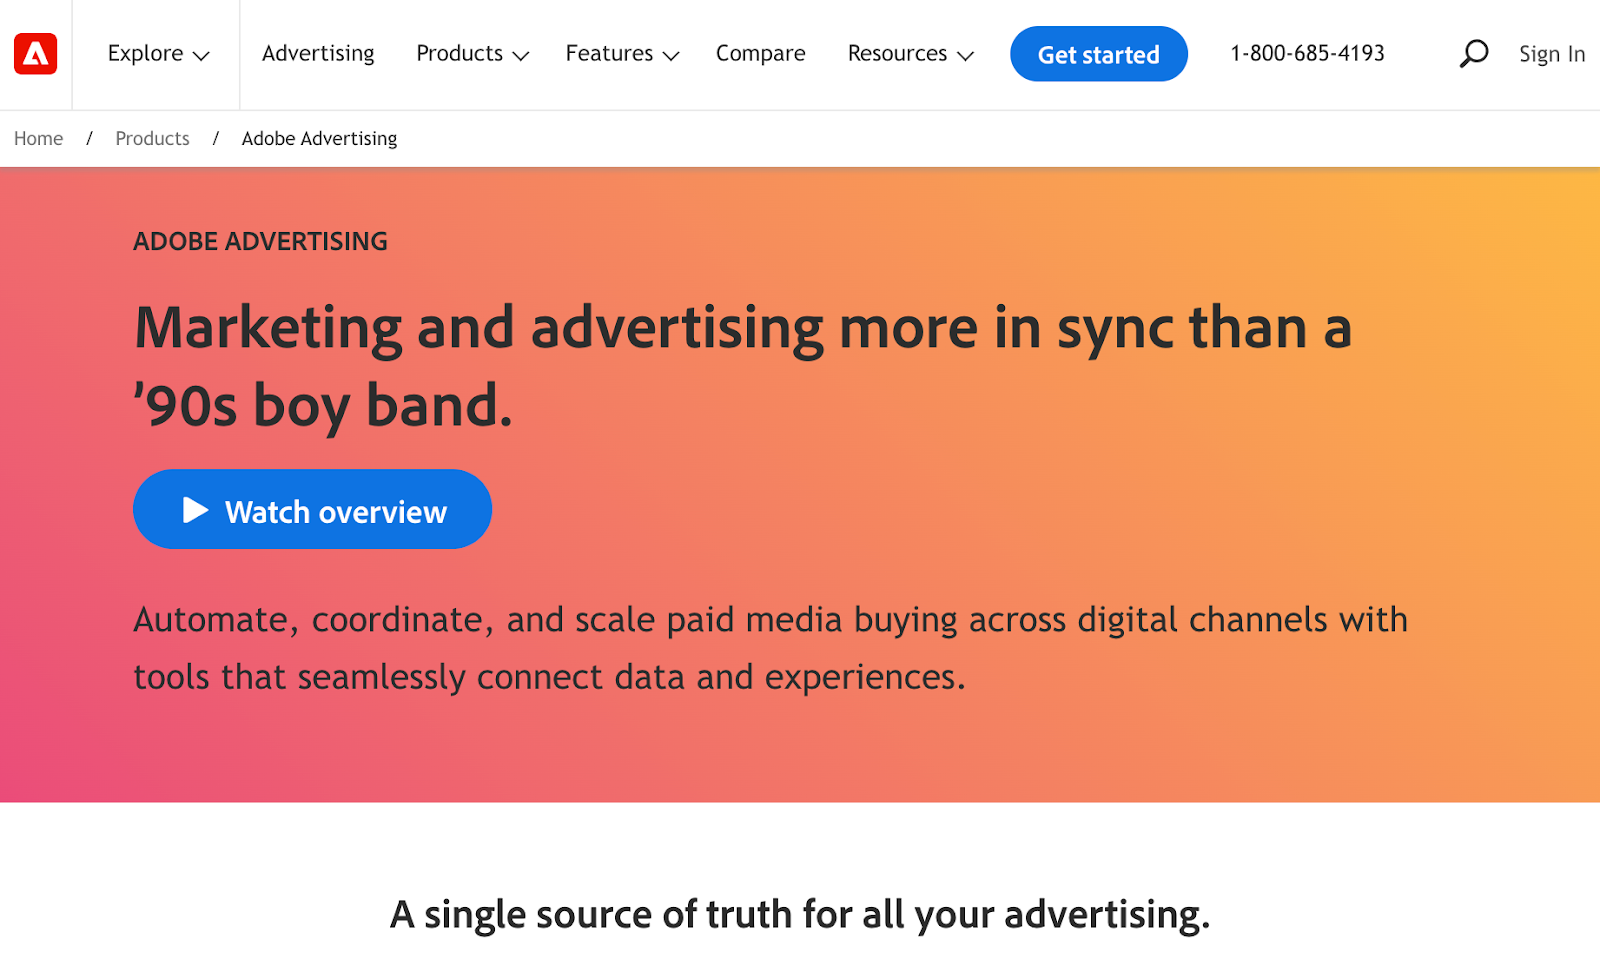
Task: Open the Products breadcrumb link
Action: (152, 139)
